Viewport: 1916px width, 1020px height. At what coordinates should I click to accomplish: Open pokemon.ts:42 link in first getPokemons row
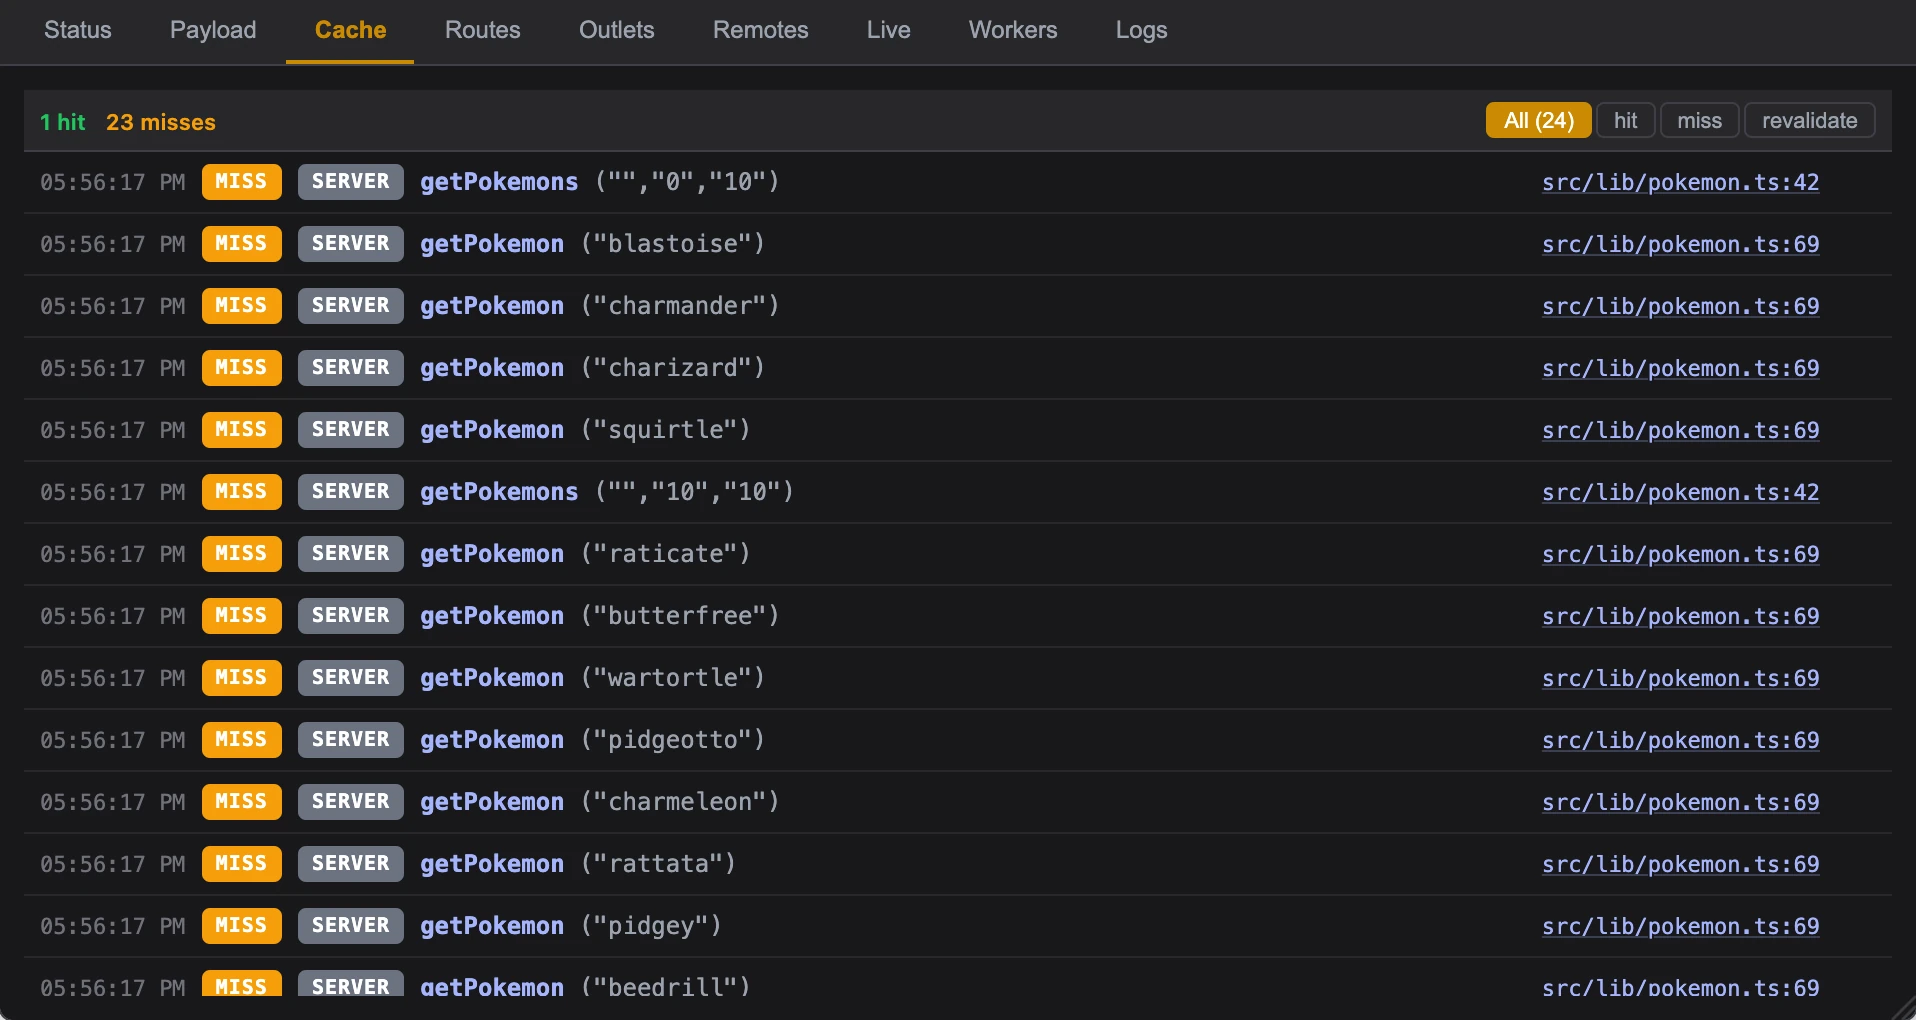tap(1680, 182)
